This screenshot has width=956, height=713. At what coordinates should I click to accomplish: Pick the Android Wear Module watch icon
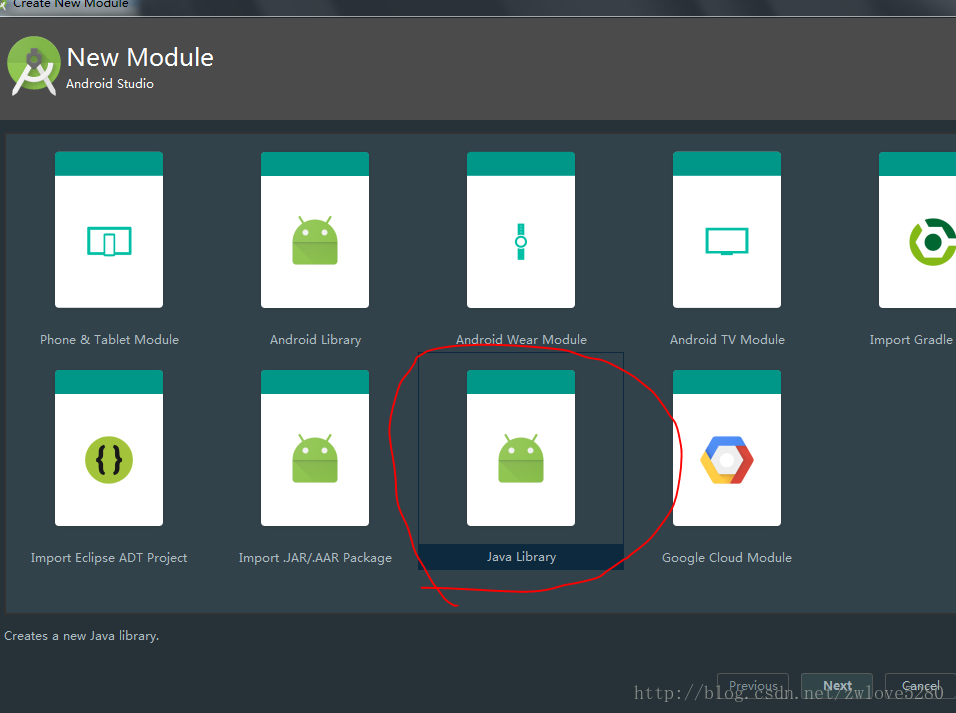[521, 242]
